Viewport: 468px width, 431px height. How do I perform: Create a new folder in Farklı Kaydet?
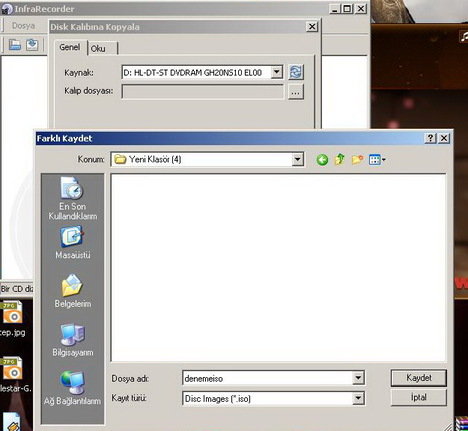pos(357,160)
